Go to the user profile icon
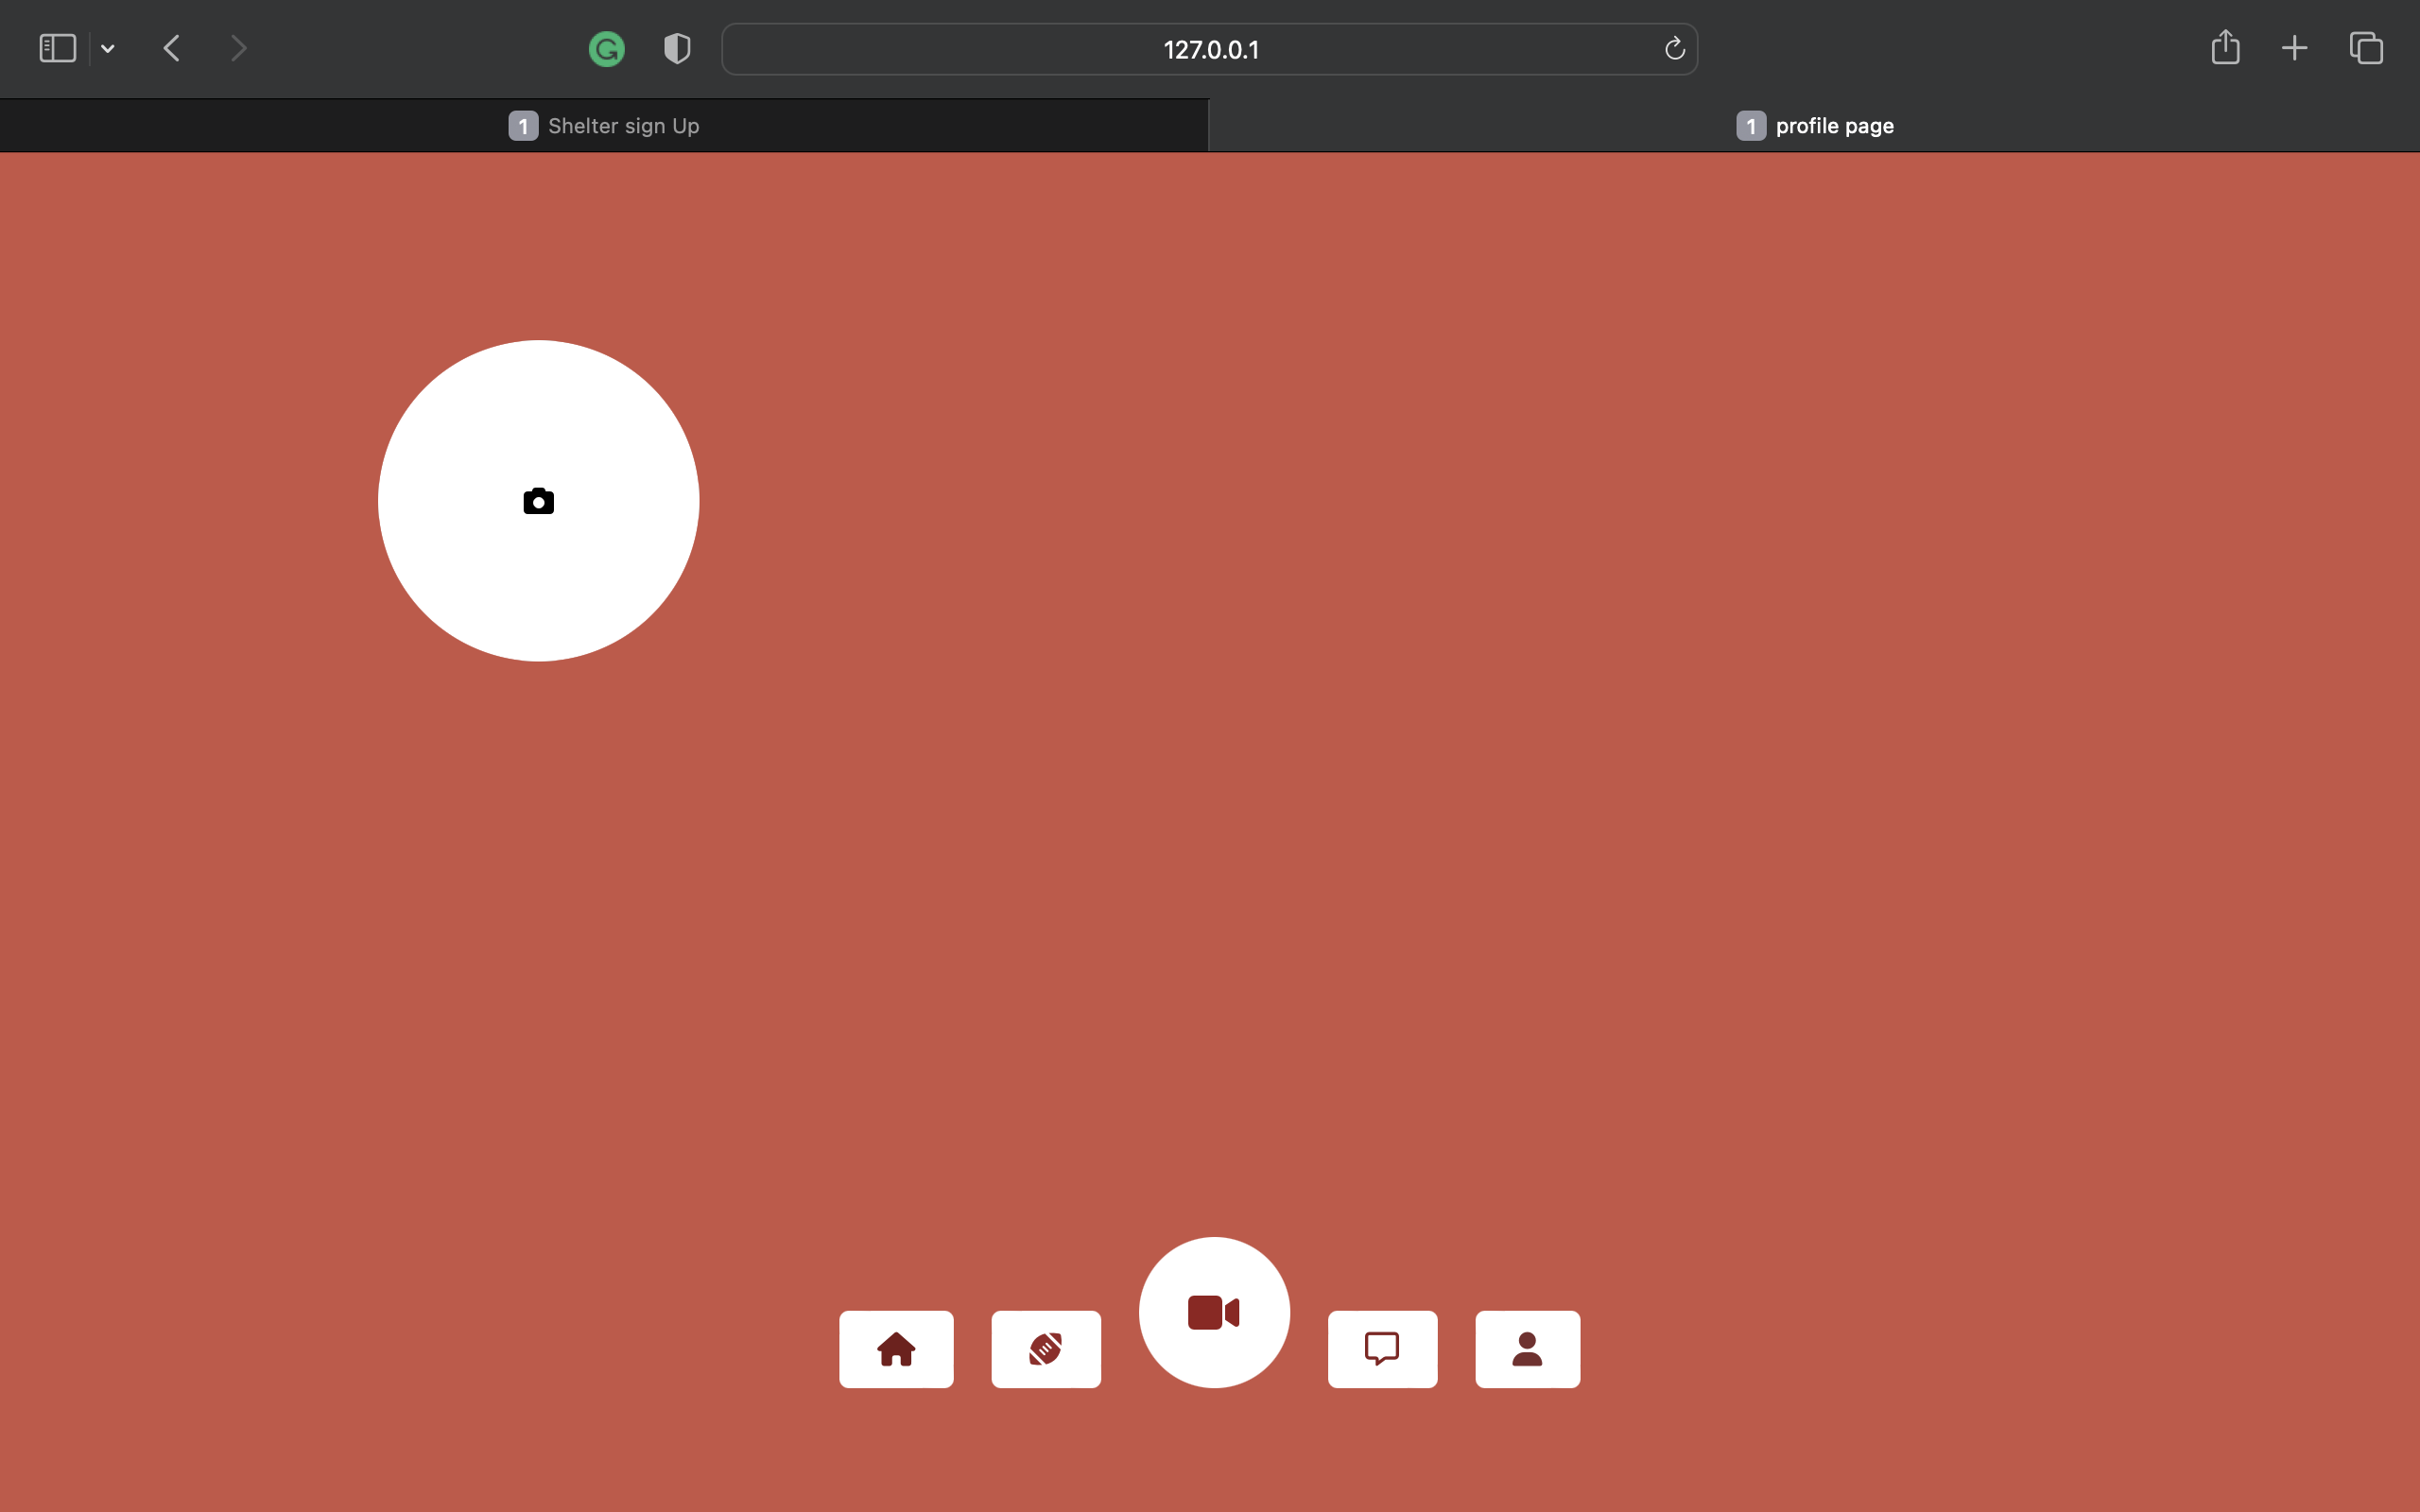 click(1527, 1349)
